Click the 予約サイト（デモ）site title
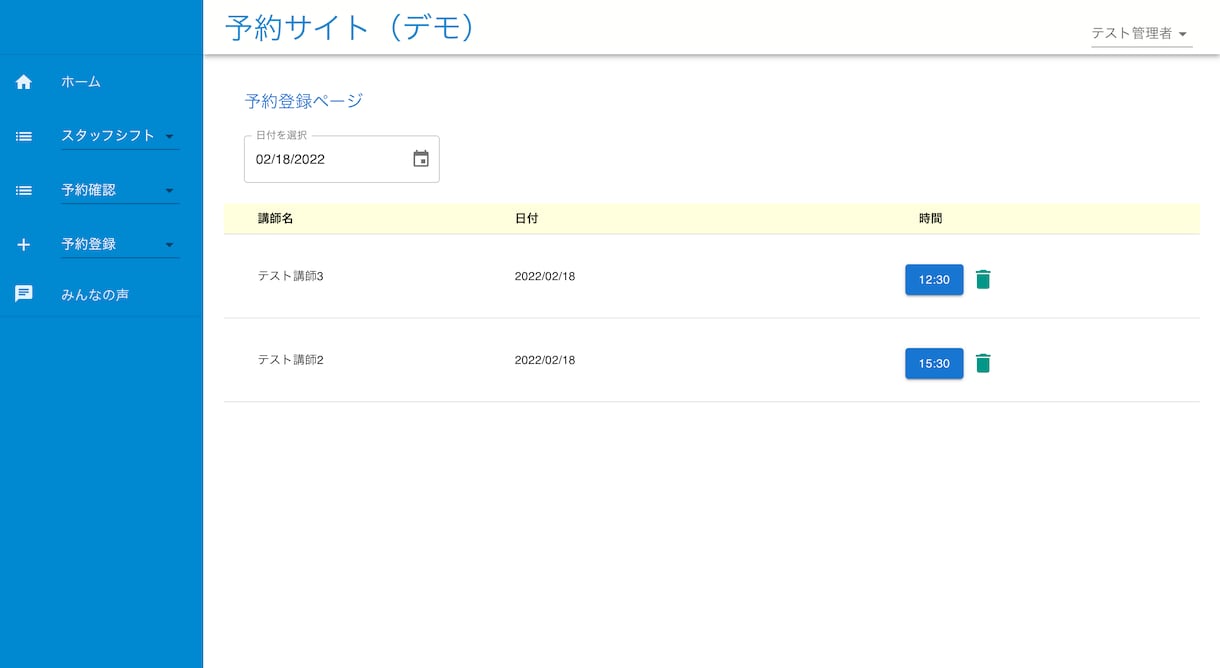The width and height of the screenshot is (1220, 668). tap(349, 27)
